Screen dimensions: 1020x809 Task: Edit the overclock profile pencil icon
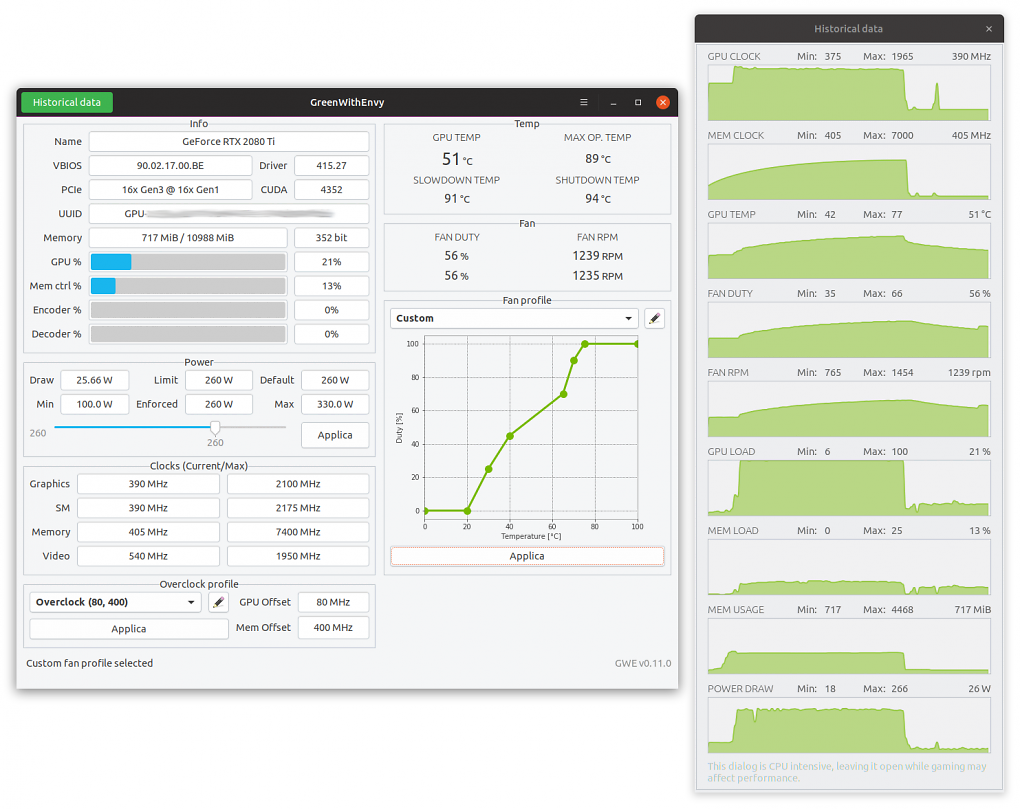tap(219, 602)
